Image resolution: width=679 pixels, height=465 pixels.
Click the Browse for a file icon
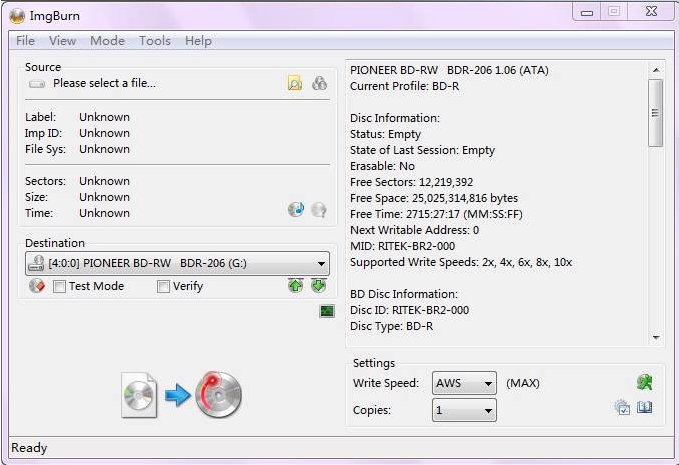(295, 83)
